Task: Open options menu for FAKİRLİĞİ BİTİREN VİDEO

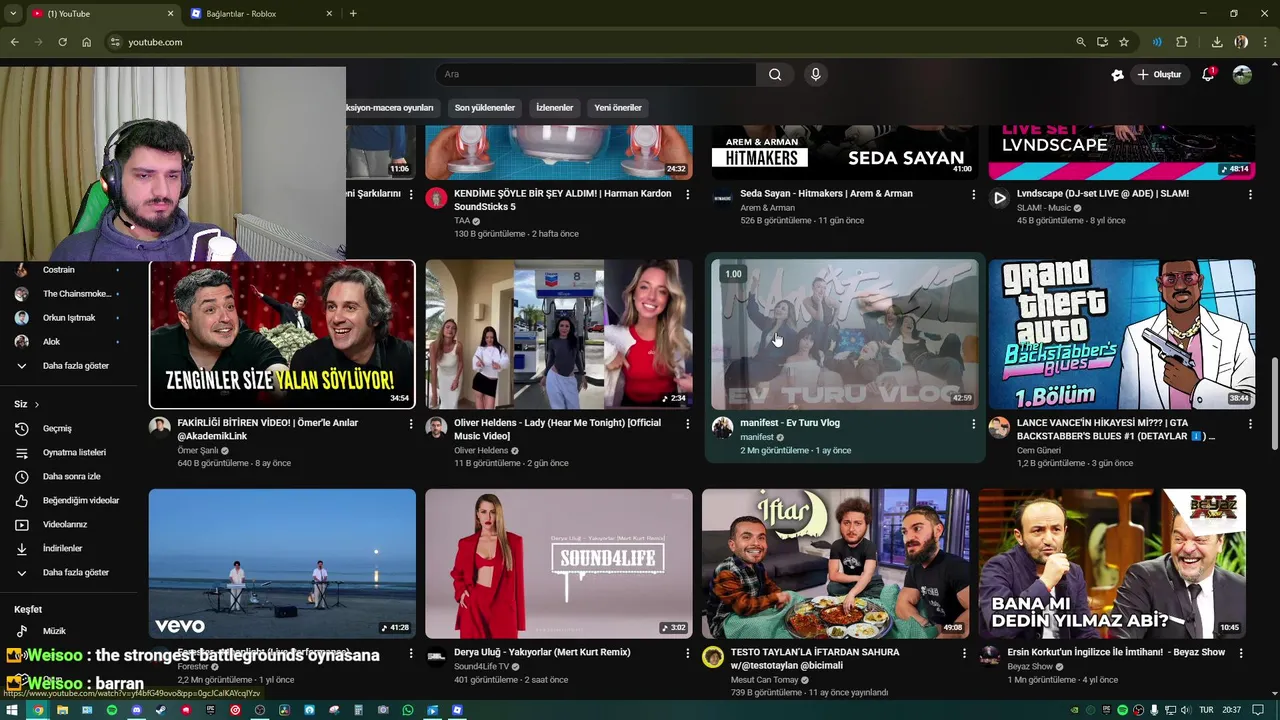Action: 410,424
